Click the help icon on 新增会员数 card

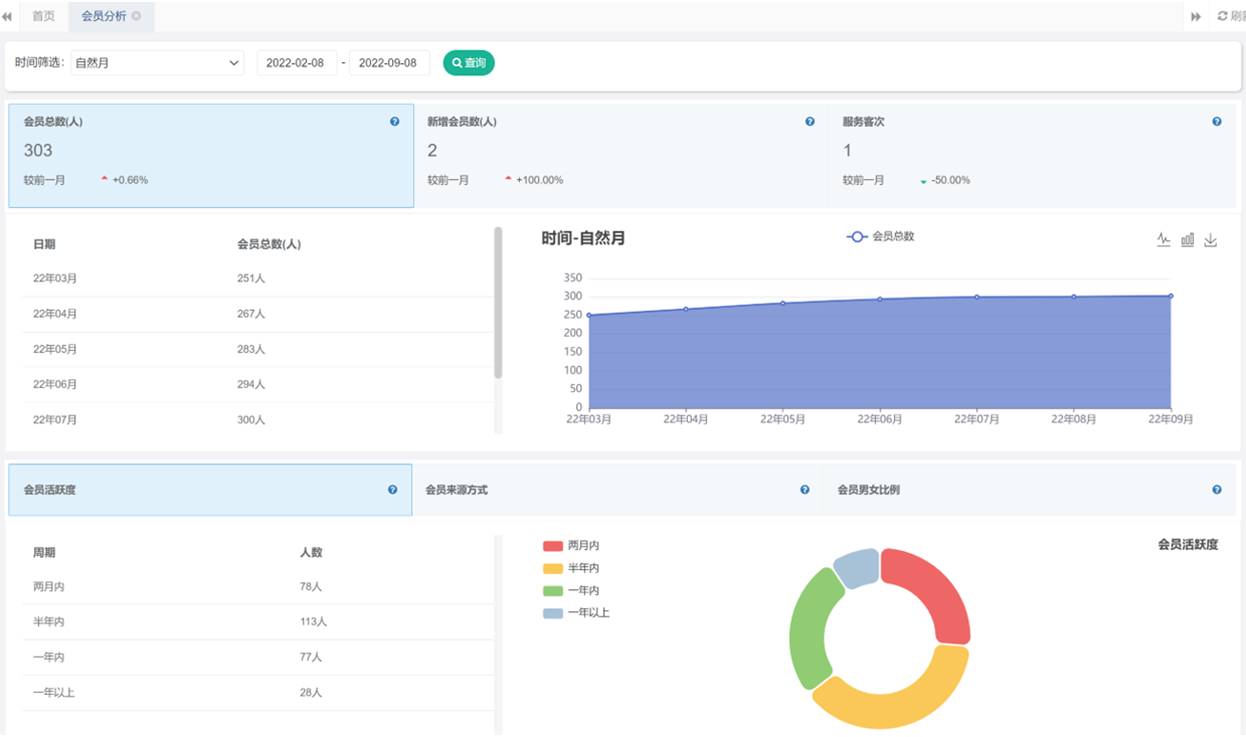810,122
